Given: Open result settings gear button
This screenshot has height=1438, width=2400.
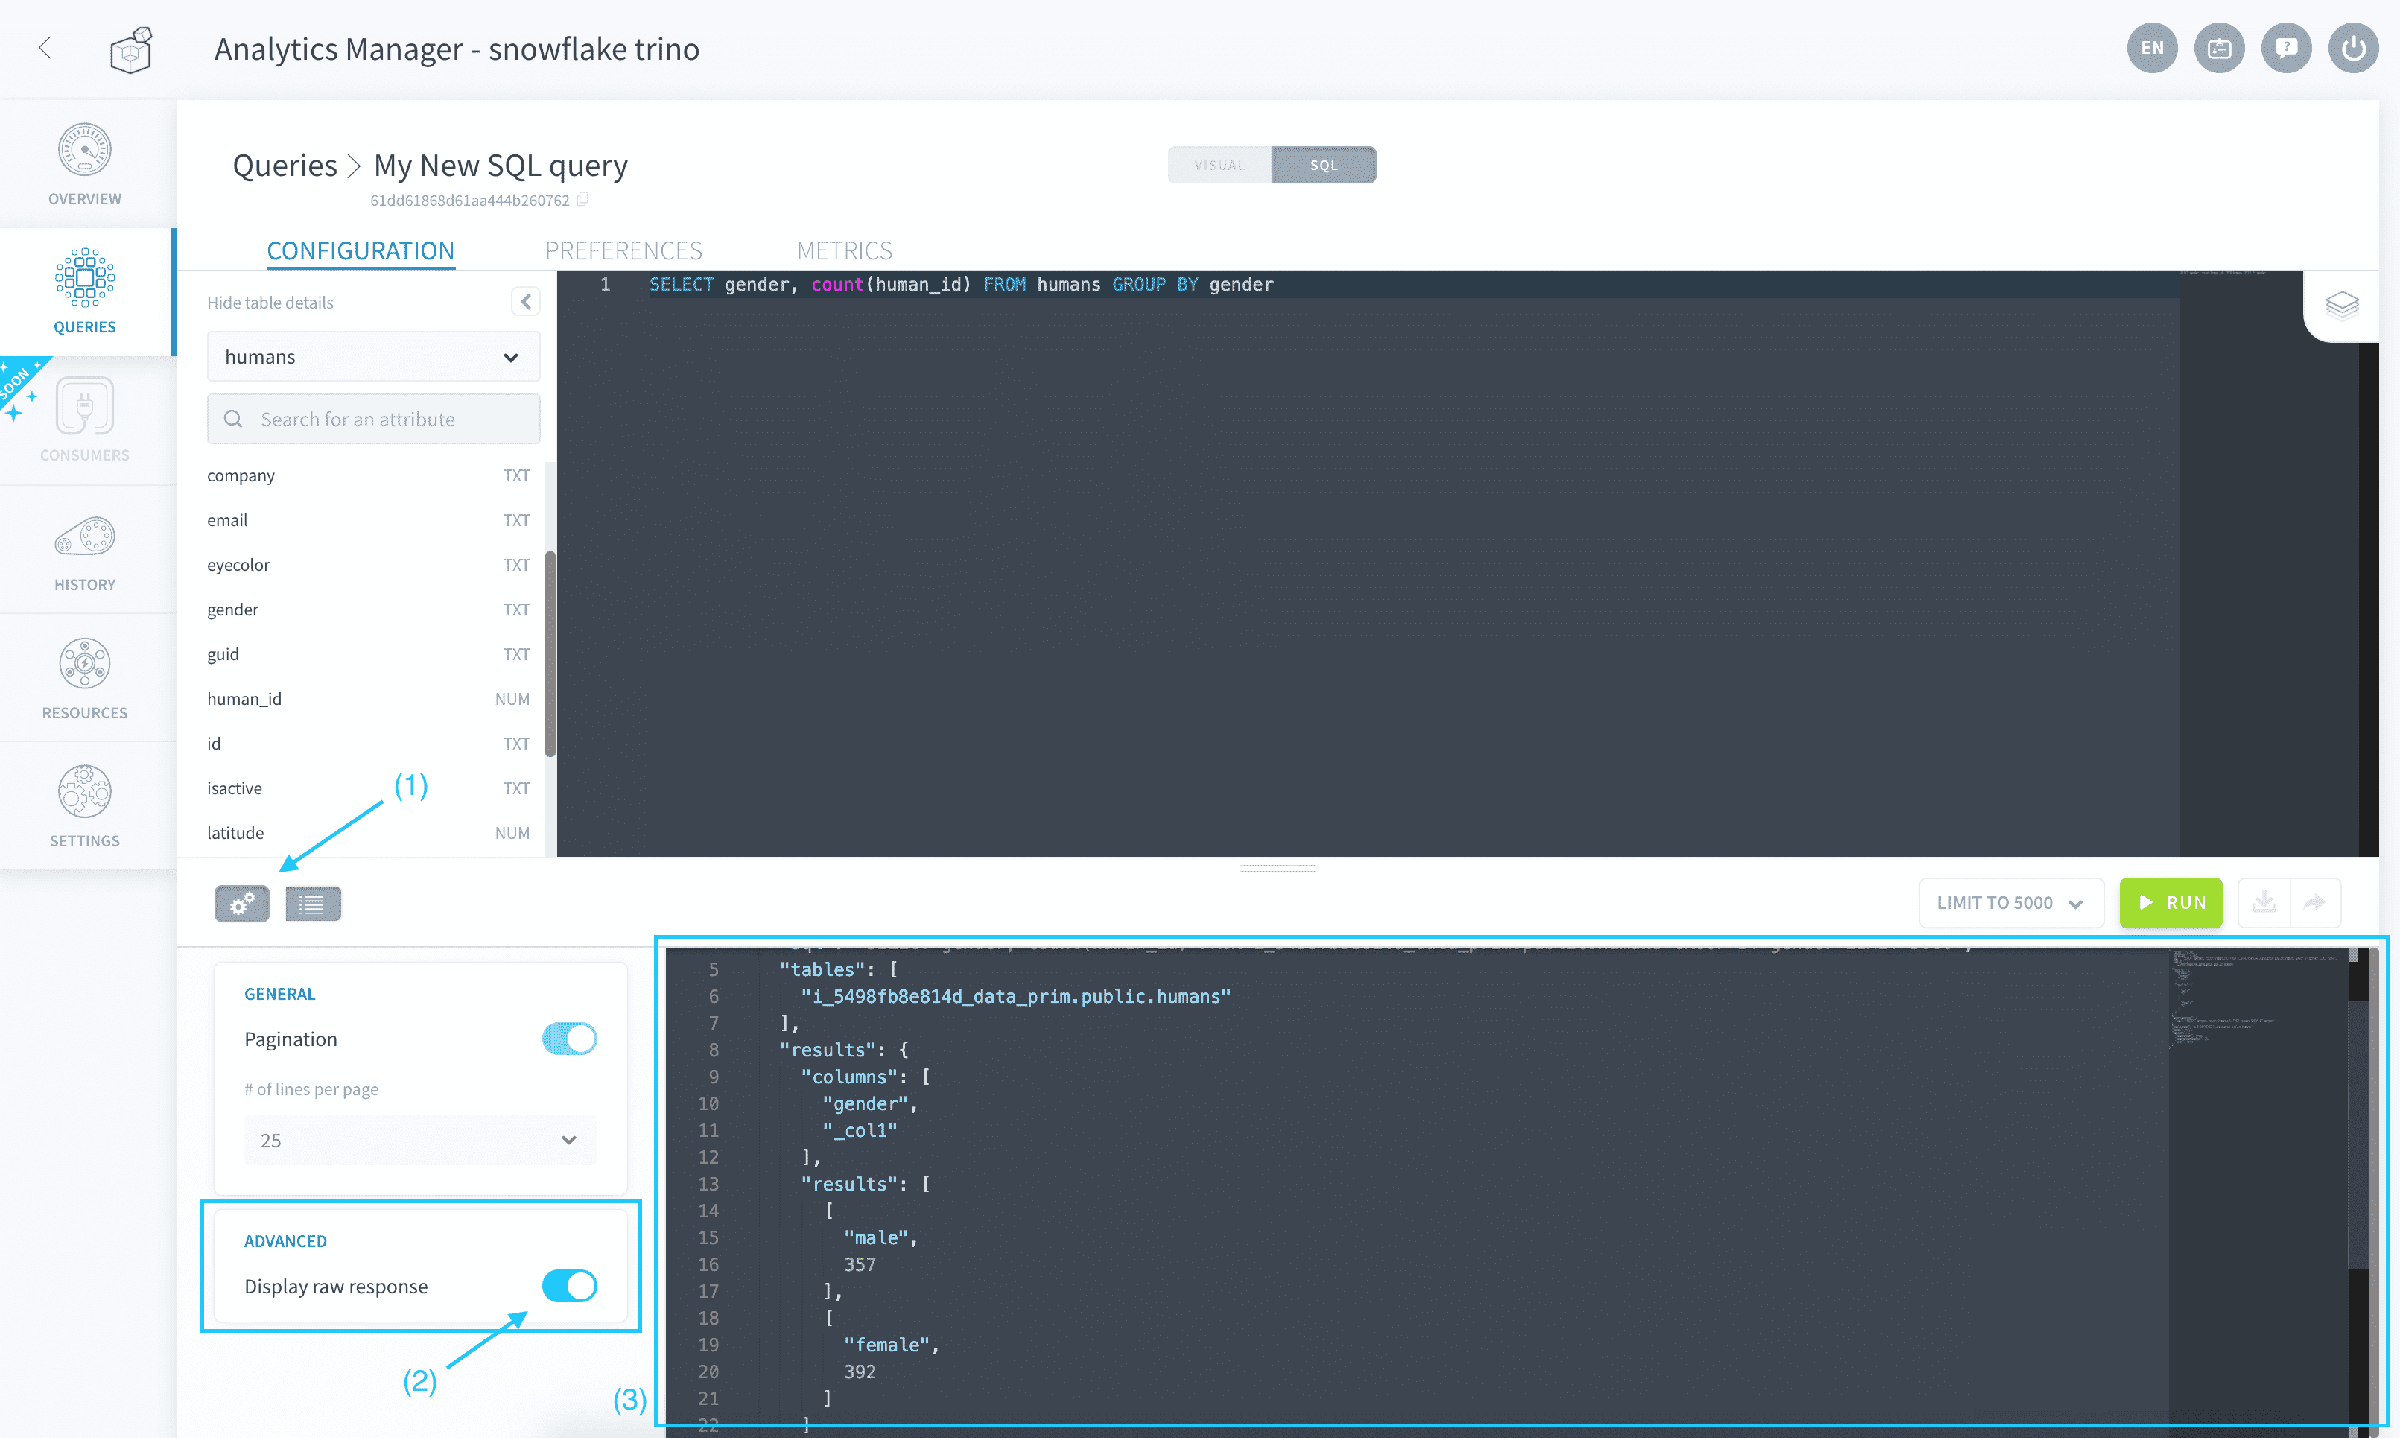Looking at the screenshot, I should coord(242,904).
